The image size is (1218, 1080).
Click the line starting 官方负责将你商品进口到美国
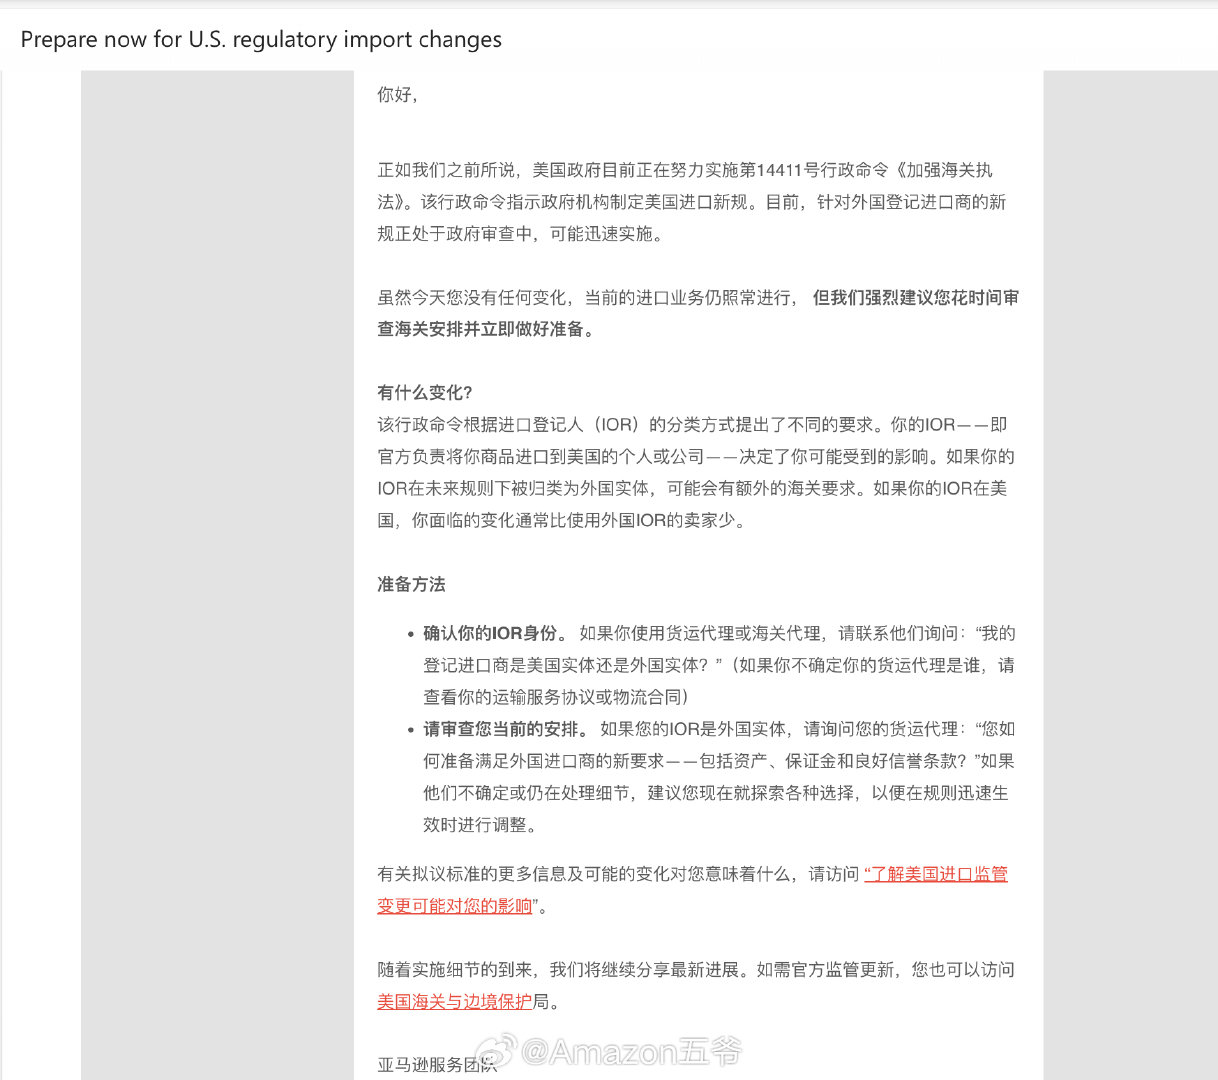point(696,457)
